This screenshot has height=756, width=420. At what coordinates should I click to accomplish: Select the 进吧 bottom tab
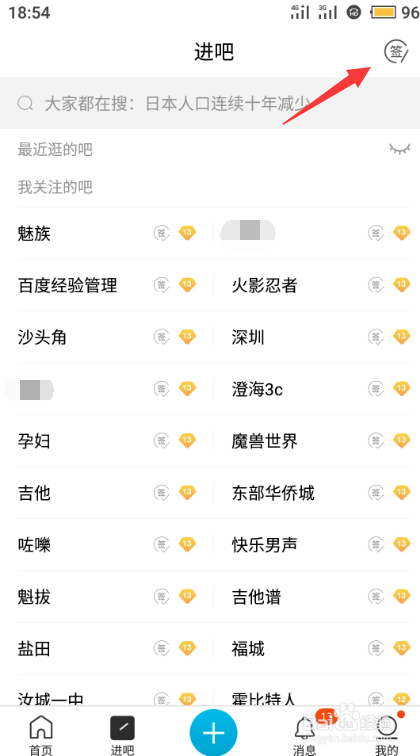pyautogui.click(x=122, y=735)
